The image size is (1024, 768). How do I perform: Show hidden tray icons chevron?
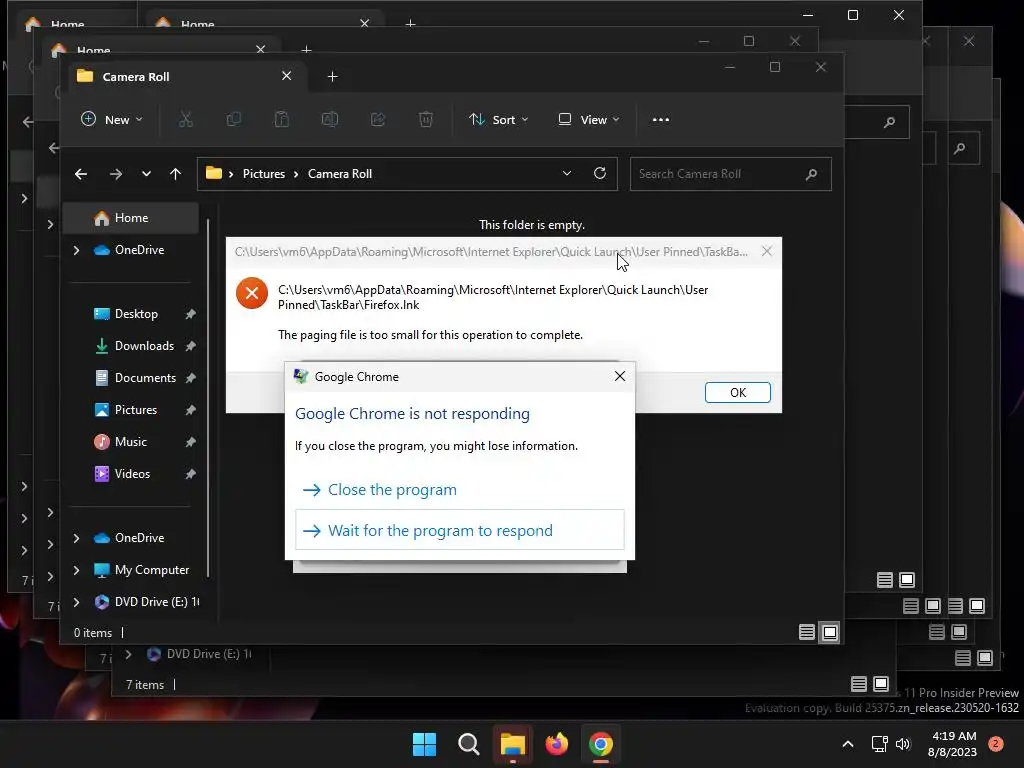(848, 744)
